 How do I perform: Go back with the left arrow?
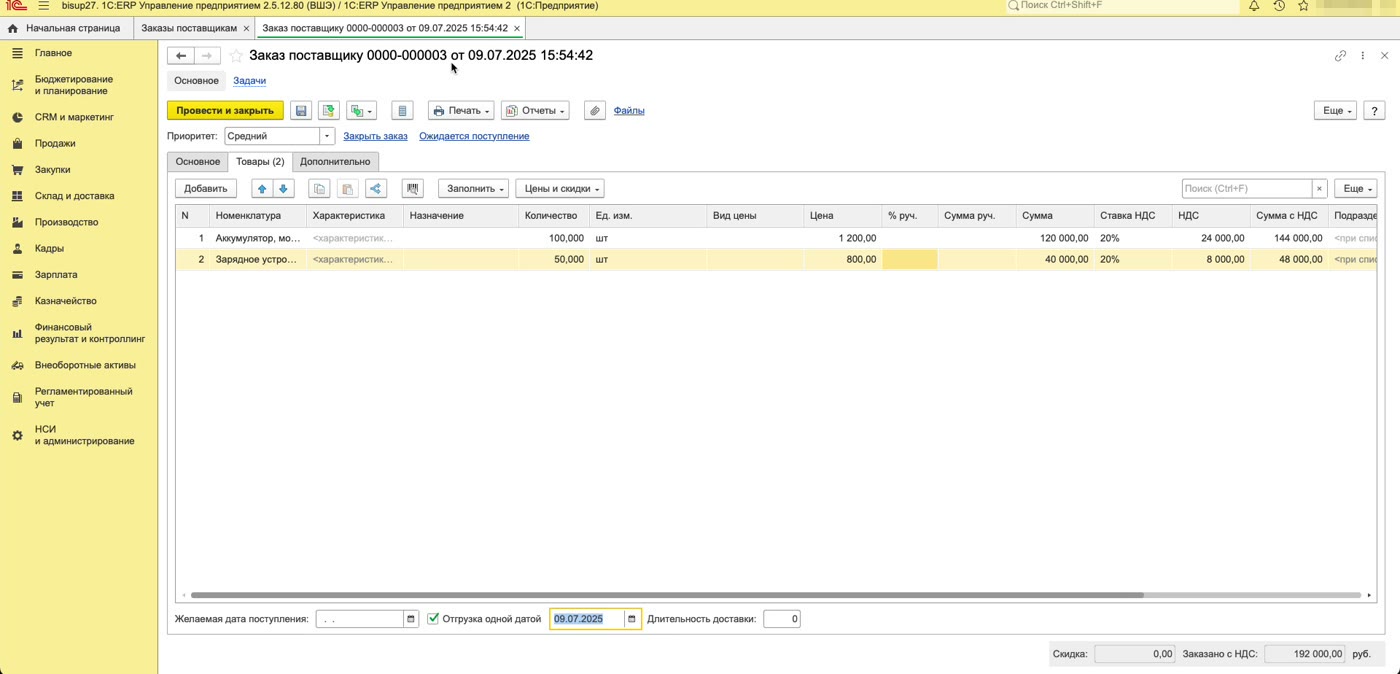pos(181,56)
